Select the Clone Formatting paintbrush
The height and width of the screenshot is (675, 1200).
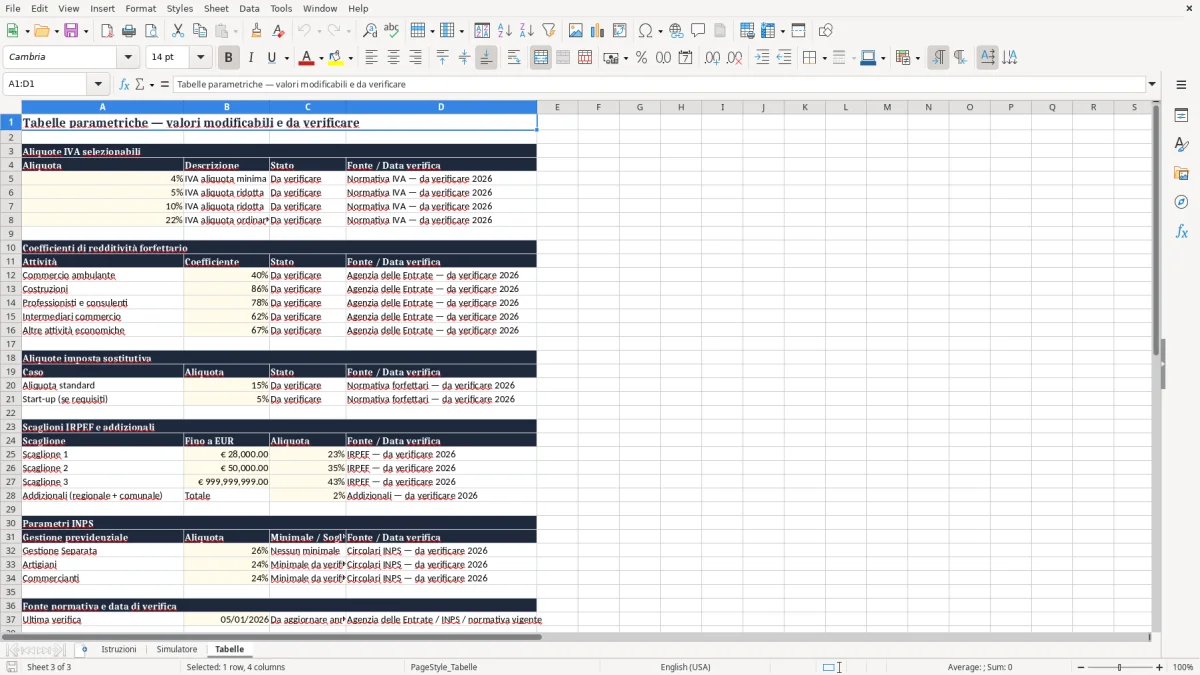tap(256, 31)
